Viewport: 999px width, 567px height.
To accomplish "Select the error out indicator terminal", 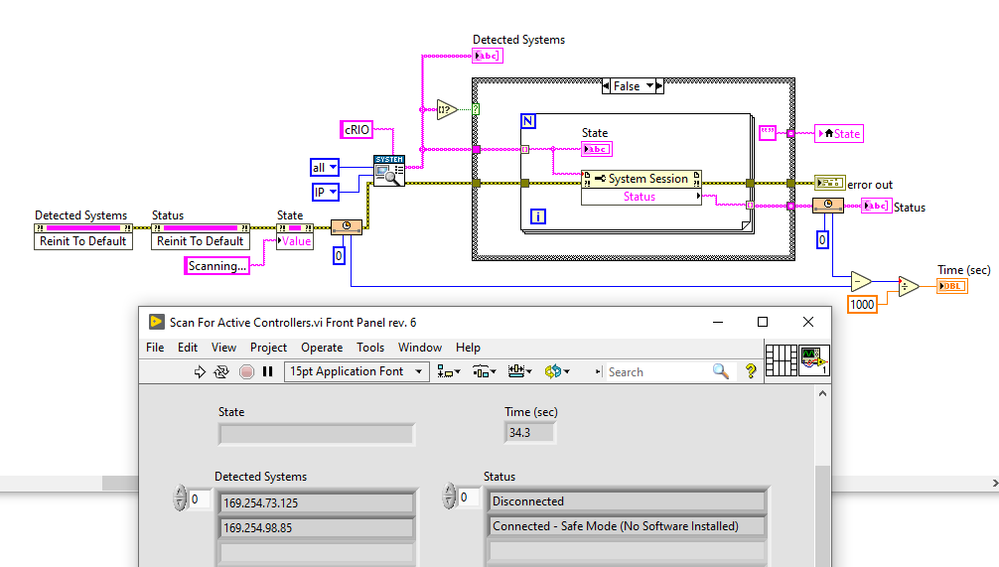I will click(830, 183).
